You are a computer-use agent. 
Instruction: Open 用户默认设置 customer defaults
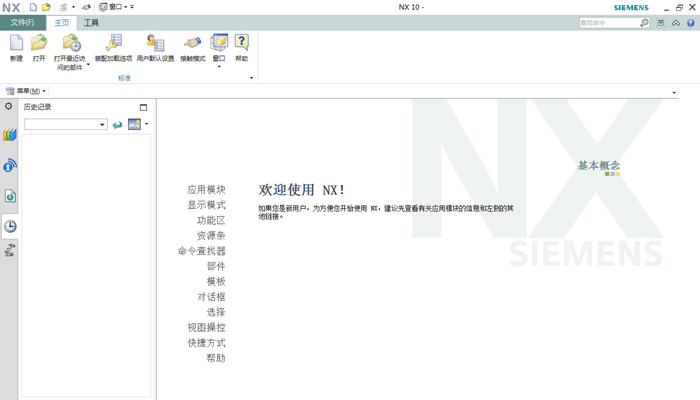[x=155, y=48]
